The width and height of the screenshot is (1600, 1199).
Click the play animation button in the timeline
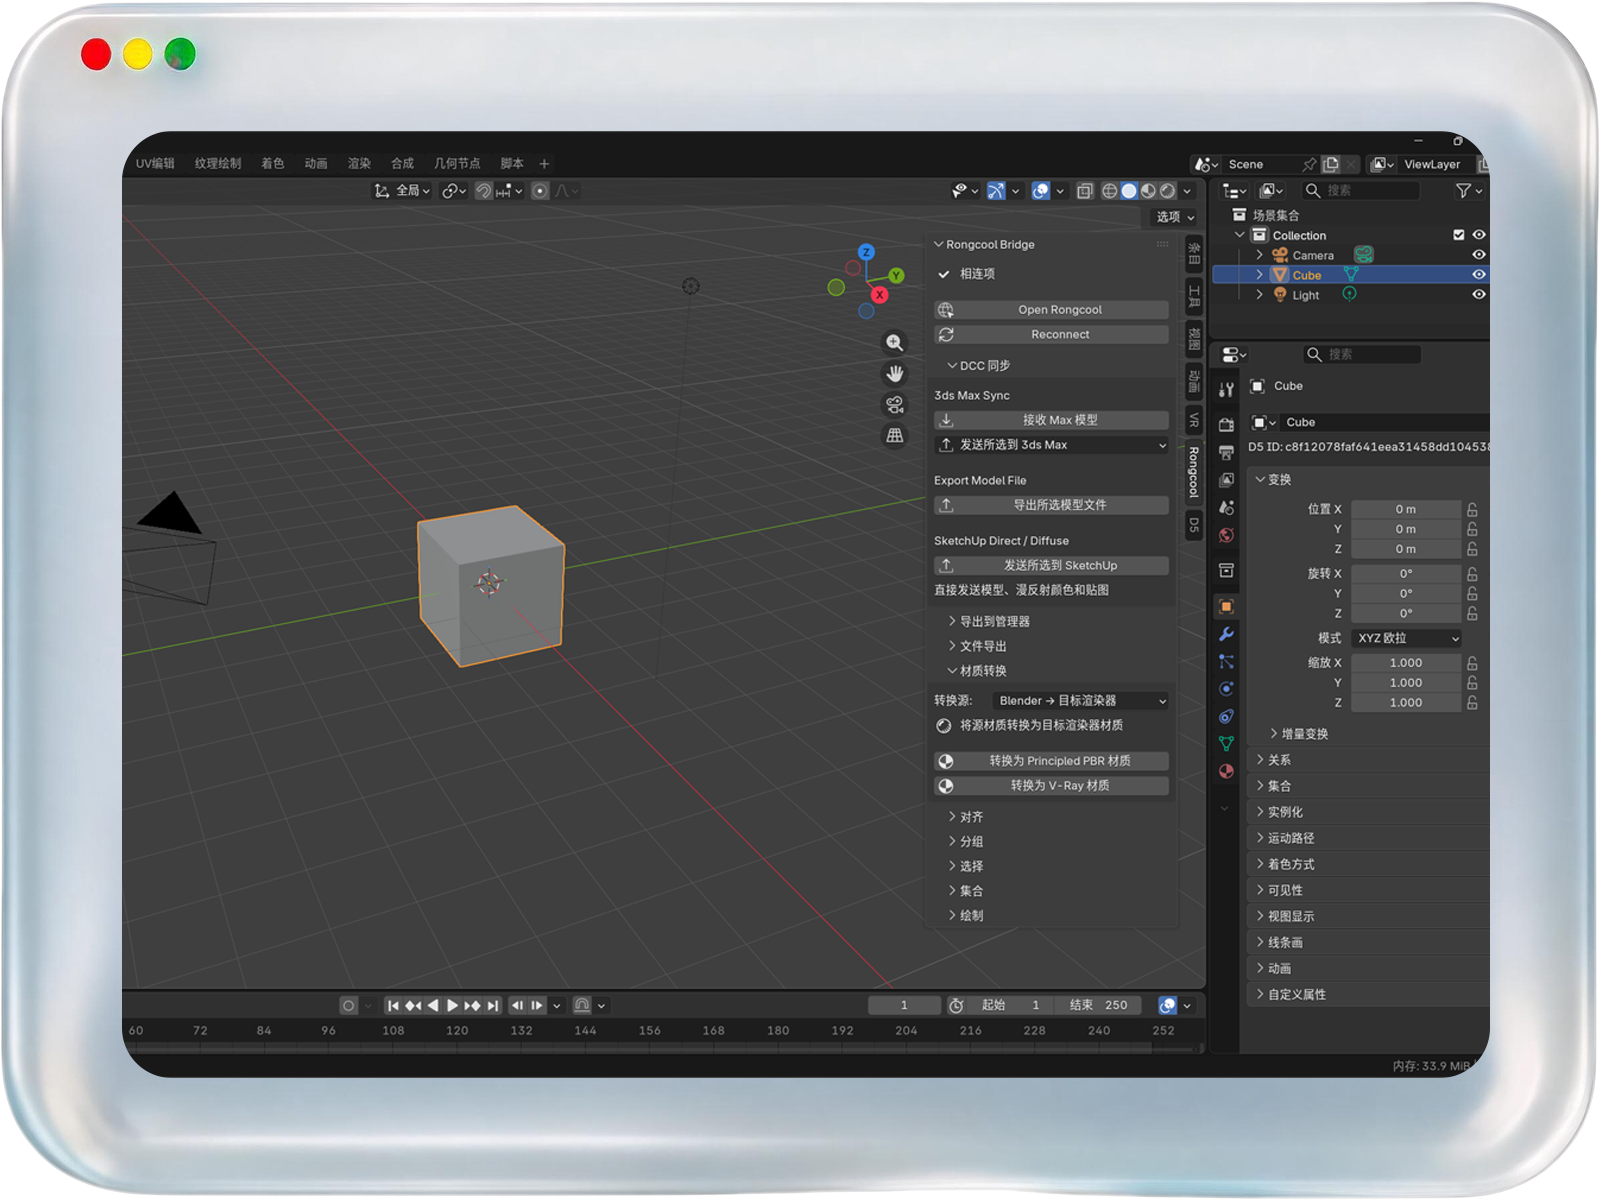coord(452,1006)
